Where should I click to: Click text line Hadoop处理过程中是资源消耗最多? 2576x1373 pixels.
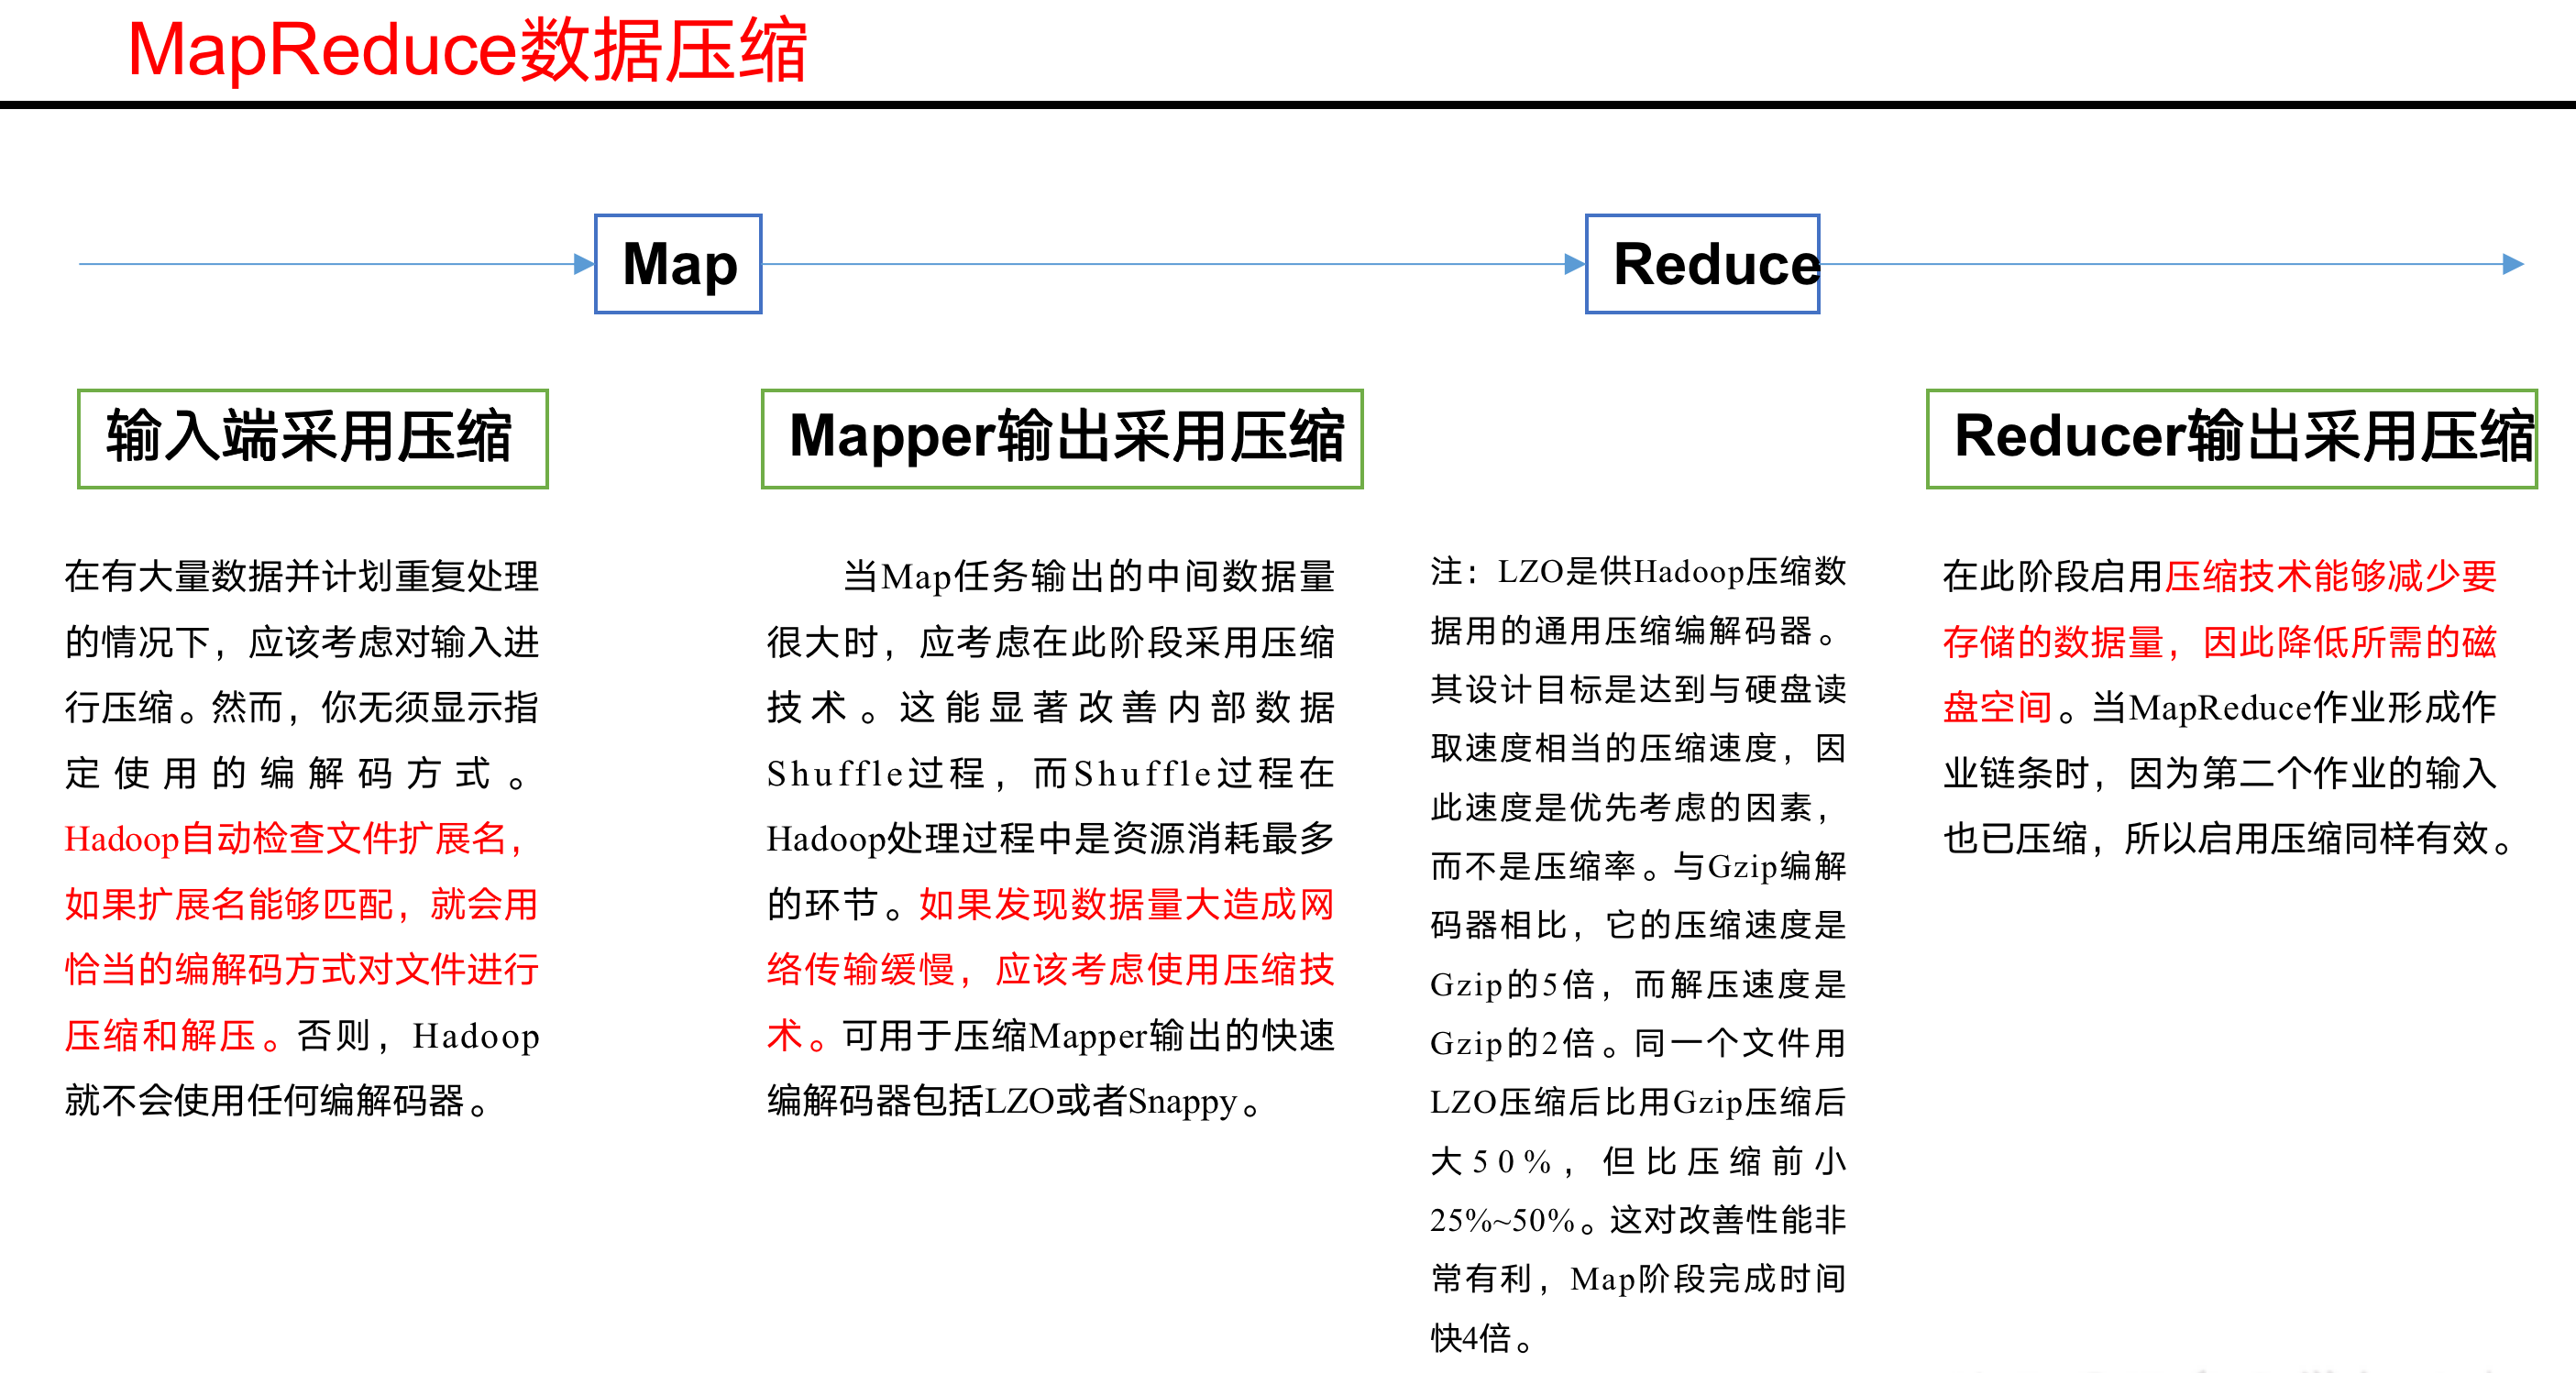point(1051,838)
